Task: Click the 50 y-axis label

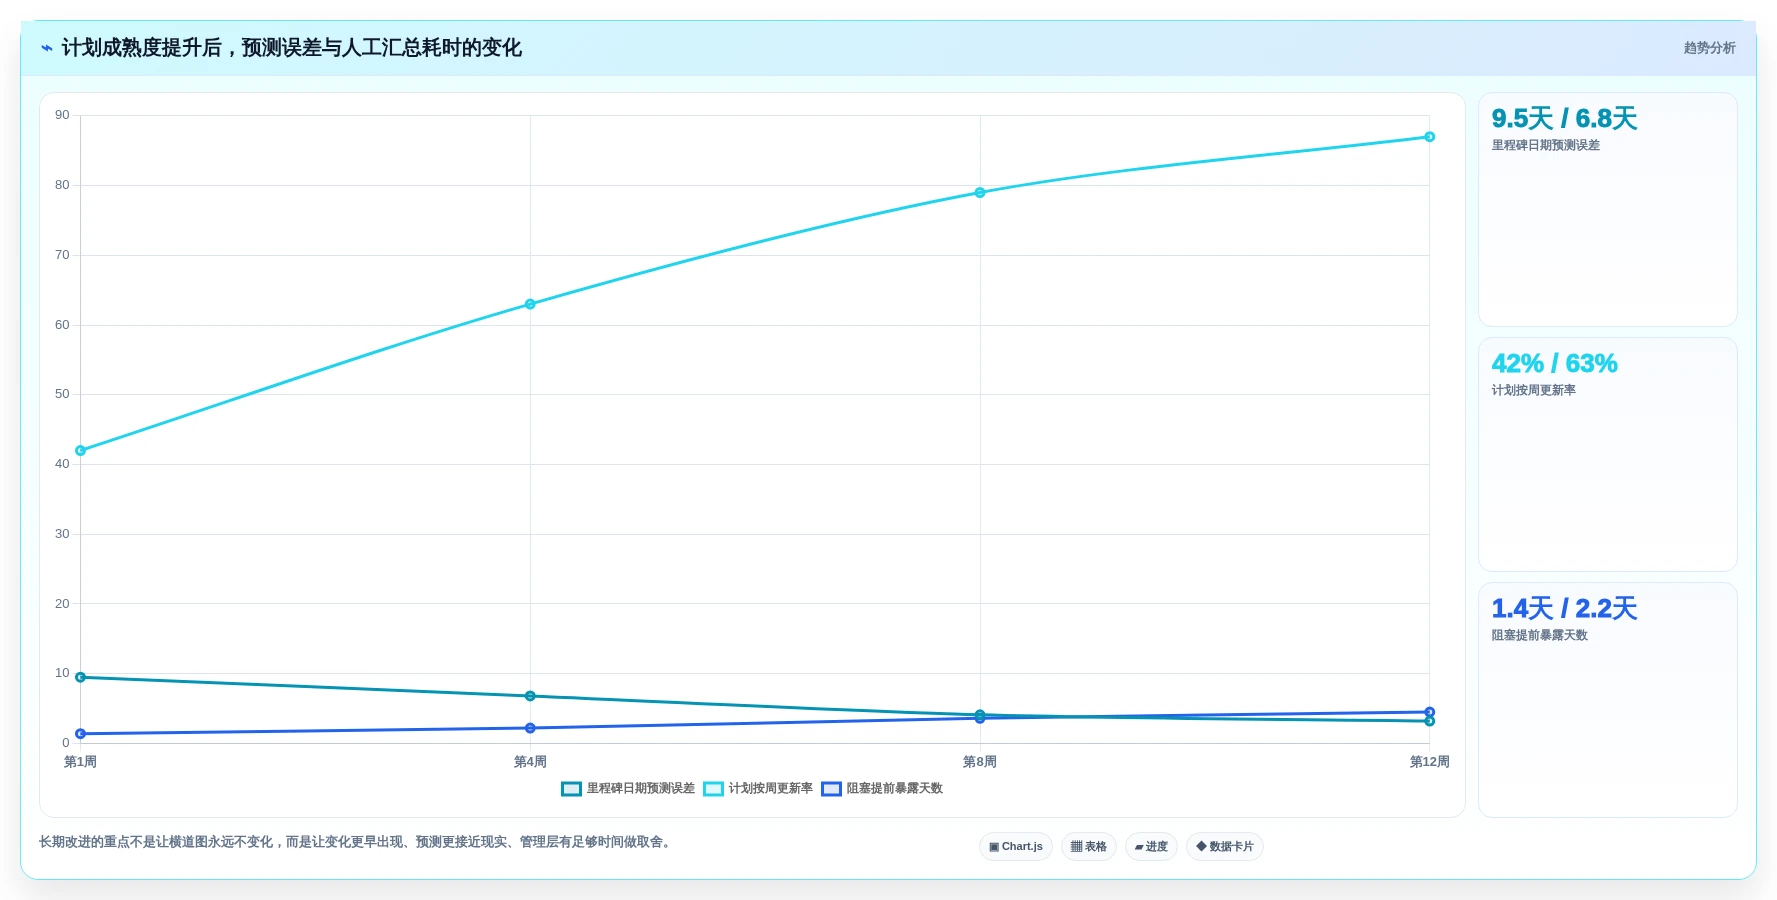Action: [63, 394]
